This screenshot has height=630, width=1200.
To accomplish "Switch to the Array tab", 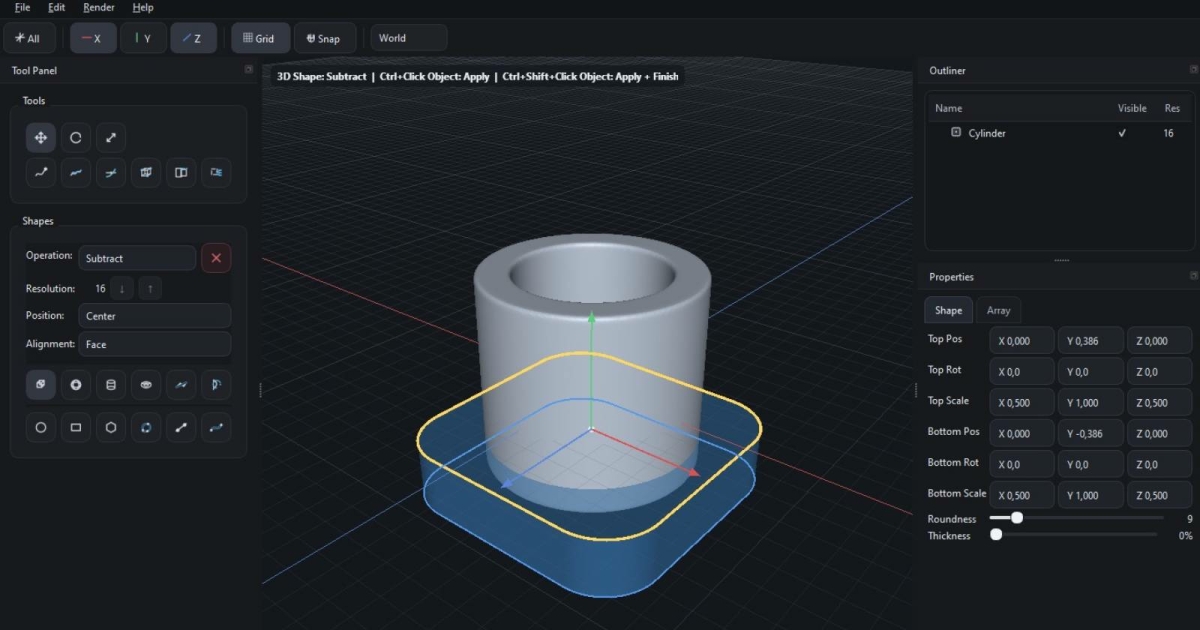I will (x=998, y=310).
